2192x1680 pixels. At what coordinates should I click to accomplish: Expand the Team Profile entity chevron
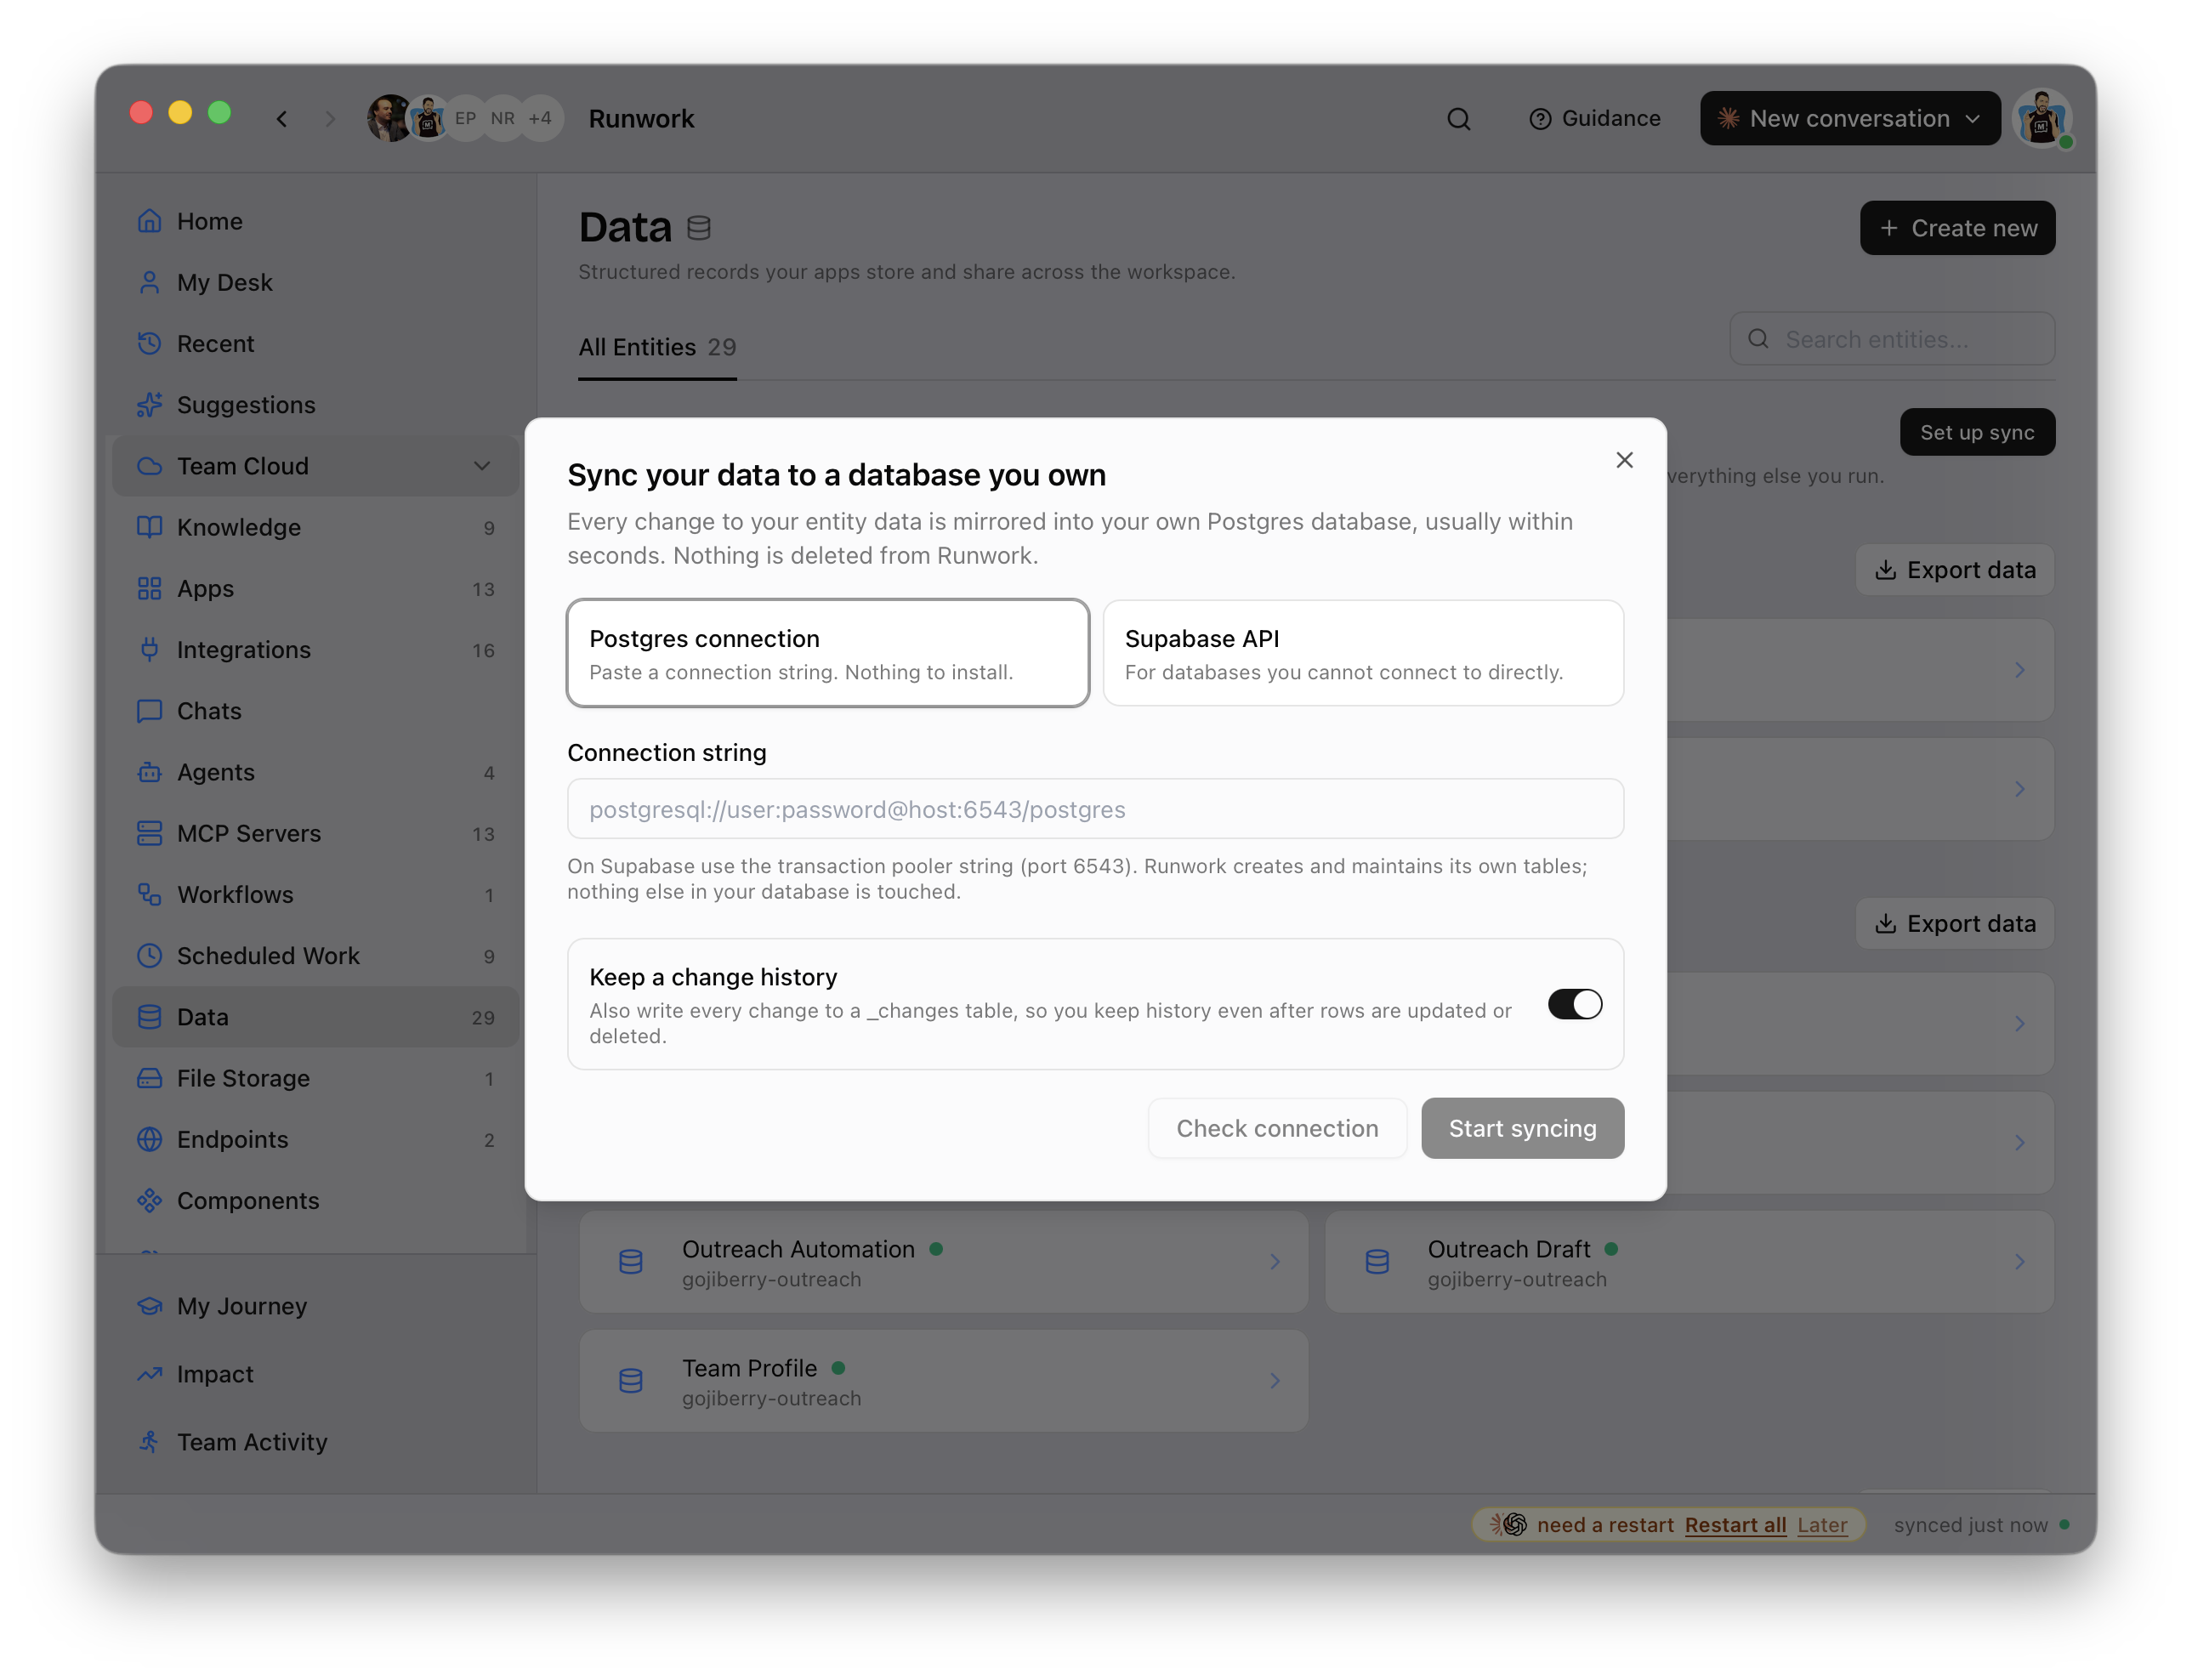pyautogui.click(x=1275, y=1381)
